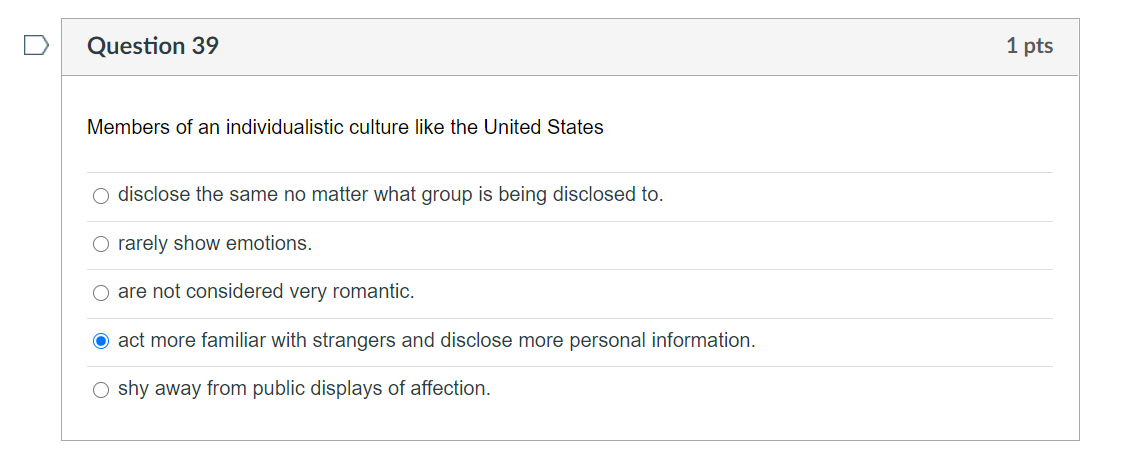Click the word 'individualistic' in the prompt
The width and height of the screenshot is (1121, 469).
pyautogui.click(x=285, y=128)
